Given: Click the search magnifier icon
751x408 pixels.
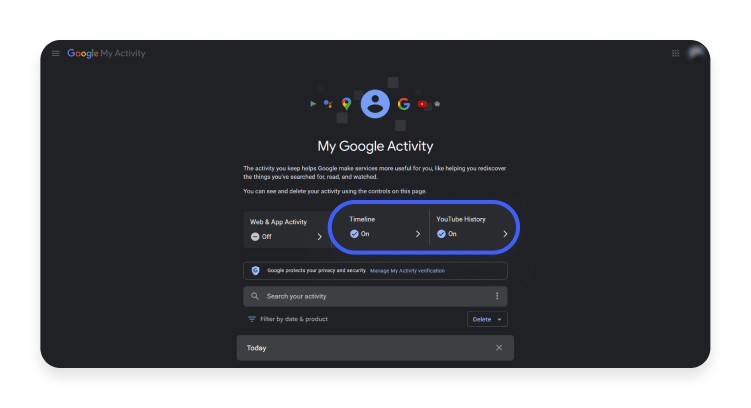Looking at the screenshot, I should click(255, 296).
